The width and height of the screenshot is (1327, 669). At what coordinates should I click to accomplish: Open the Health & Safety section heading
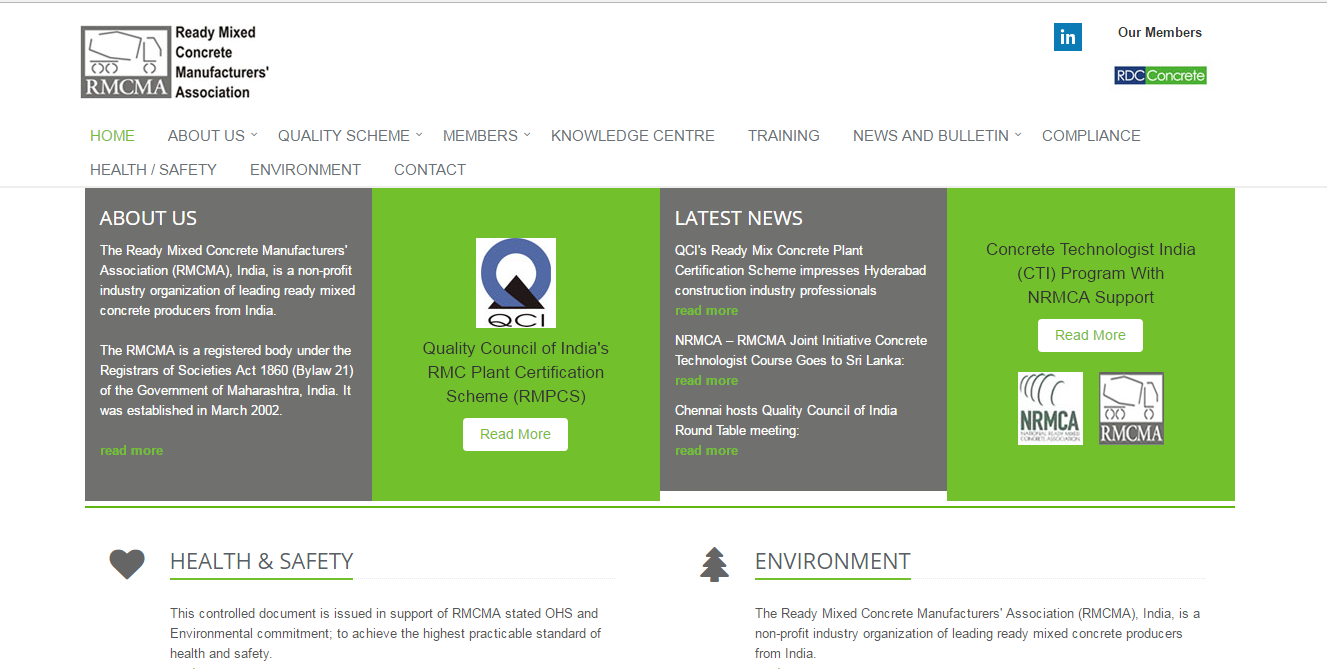coord(261,562)
